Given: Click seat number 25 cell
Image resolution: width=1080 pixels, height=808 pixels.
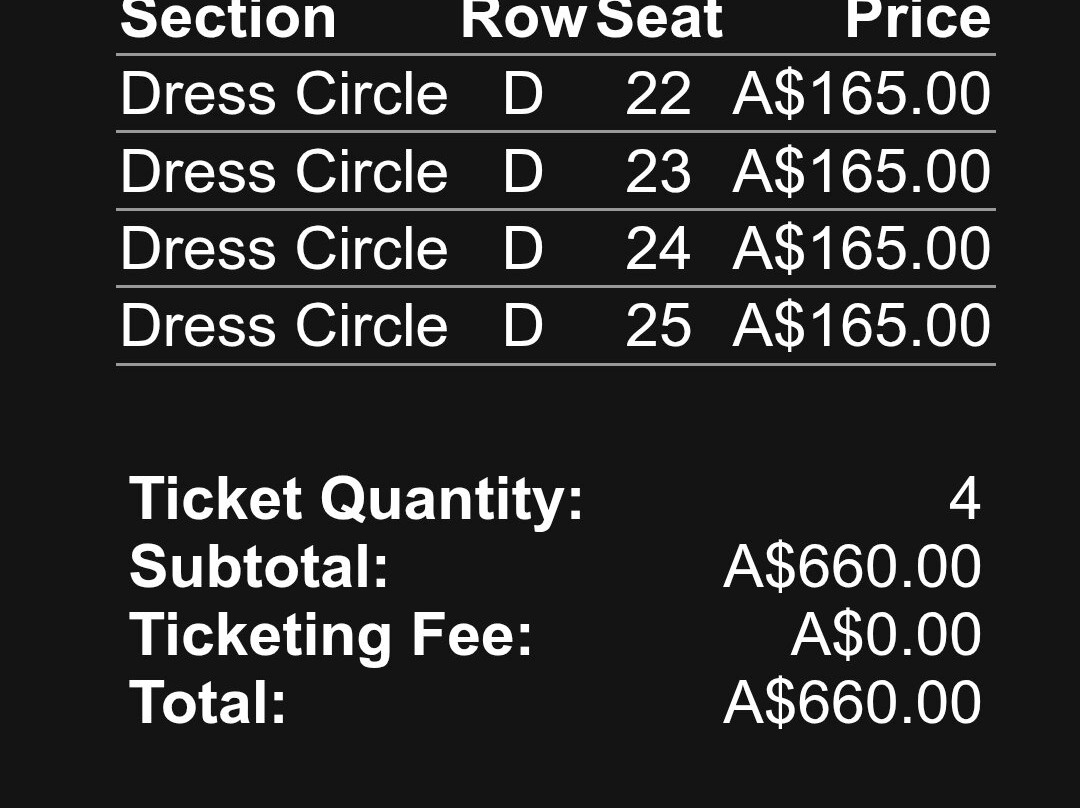Looking at the screenshot, I should tap(658, 326).
